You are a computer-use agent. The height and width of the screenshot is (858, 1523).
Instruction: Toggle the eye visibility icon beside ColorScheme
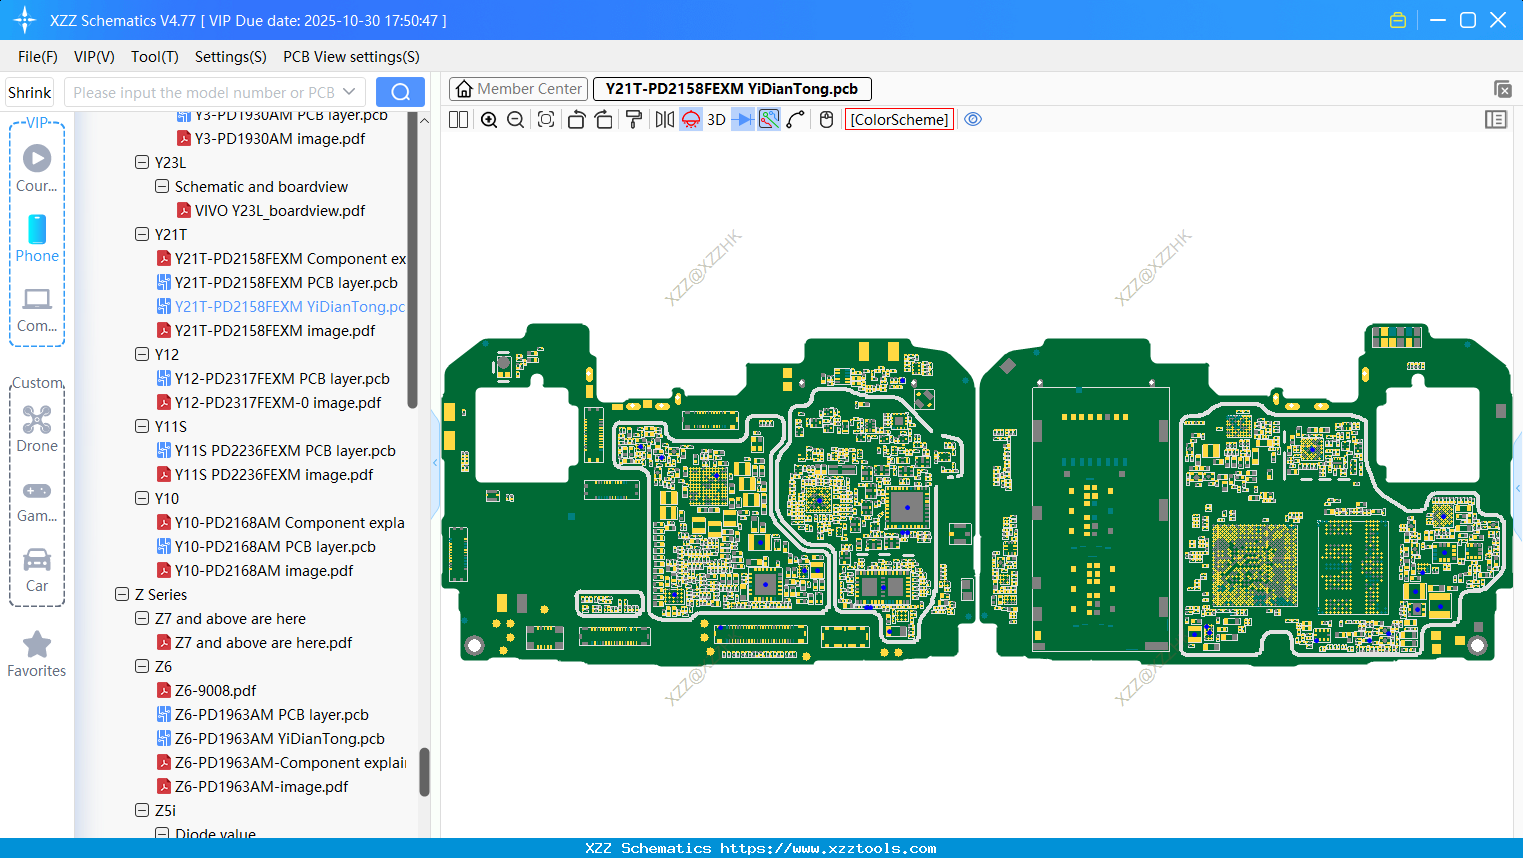click(973, 119)
